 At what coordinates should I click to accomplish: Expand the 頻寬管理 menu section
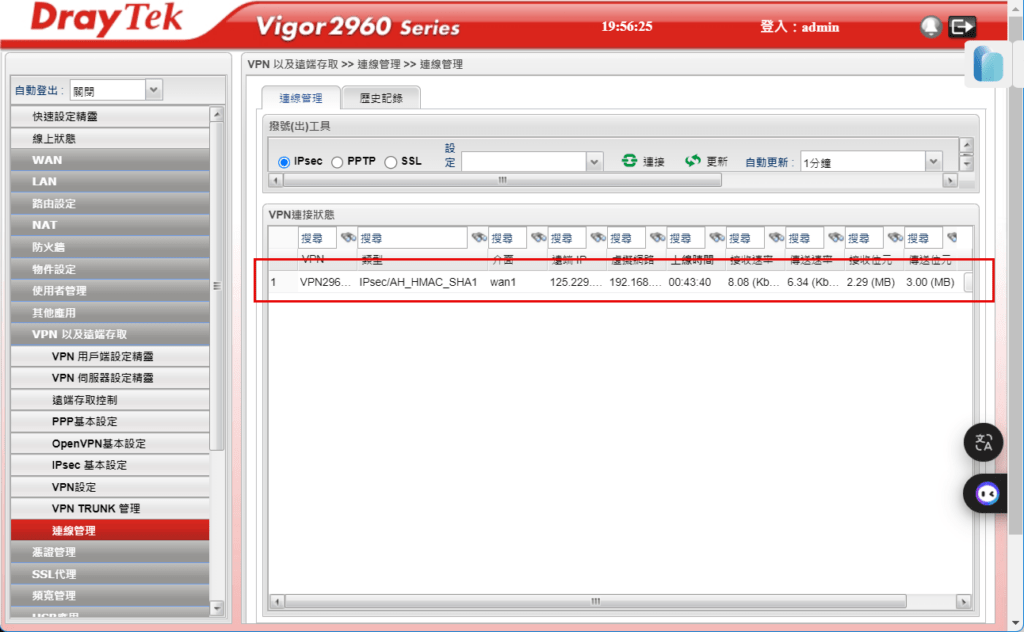[110, 595]
